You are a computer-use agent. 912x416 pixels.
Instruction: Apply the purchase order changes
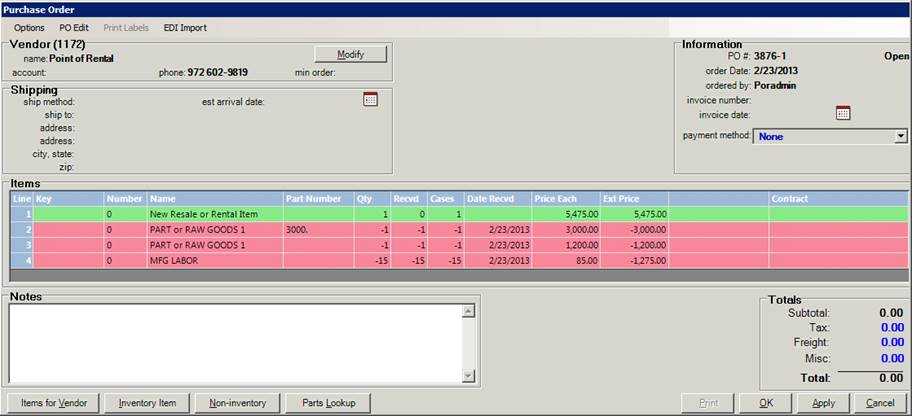click(x=824, y=403)
